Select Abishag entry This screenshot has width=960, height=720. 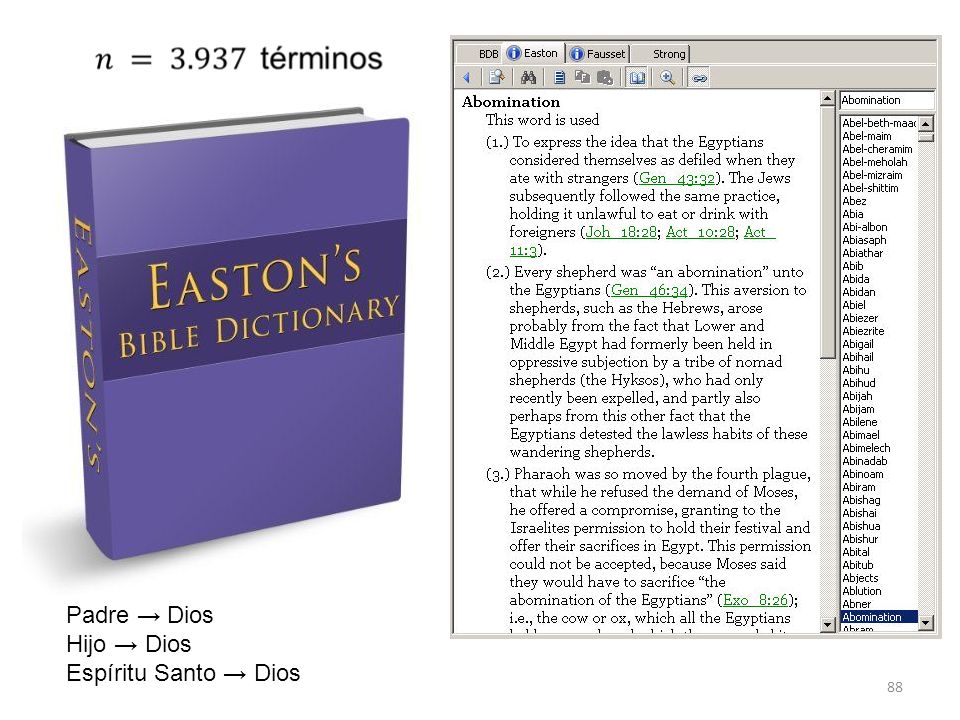[861, 500]
